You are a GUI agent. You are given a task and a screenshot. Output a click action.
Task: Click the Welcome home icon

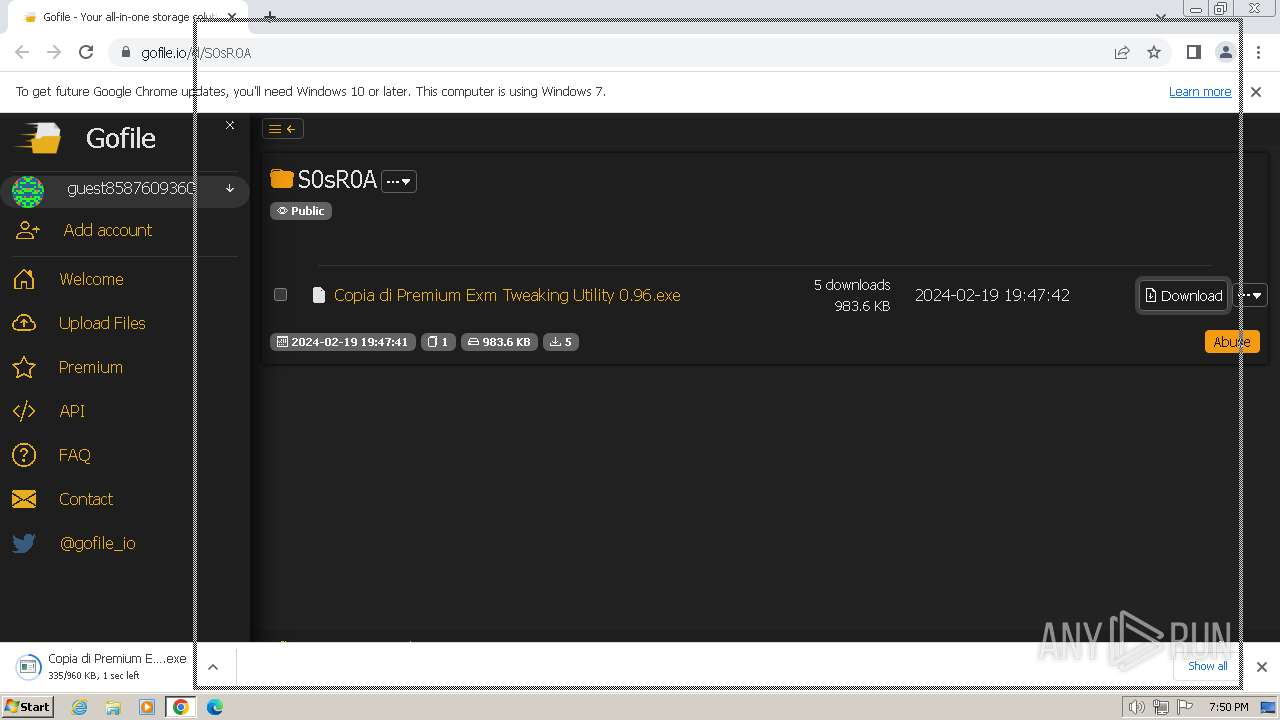(x=24, y=279)
